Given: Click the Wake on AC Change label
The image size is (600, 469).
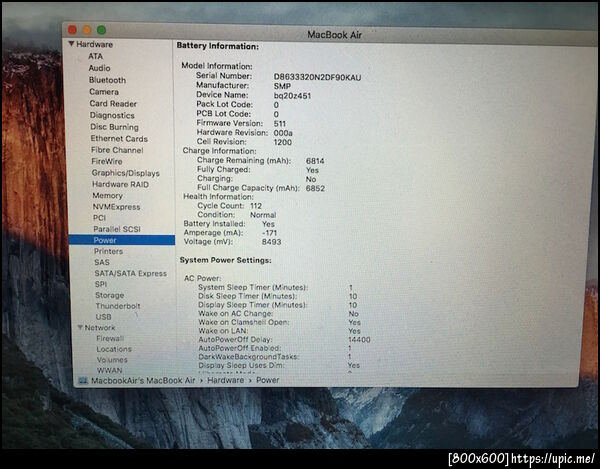Looking at the screenshot, I should 236,314.
